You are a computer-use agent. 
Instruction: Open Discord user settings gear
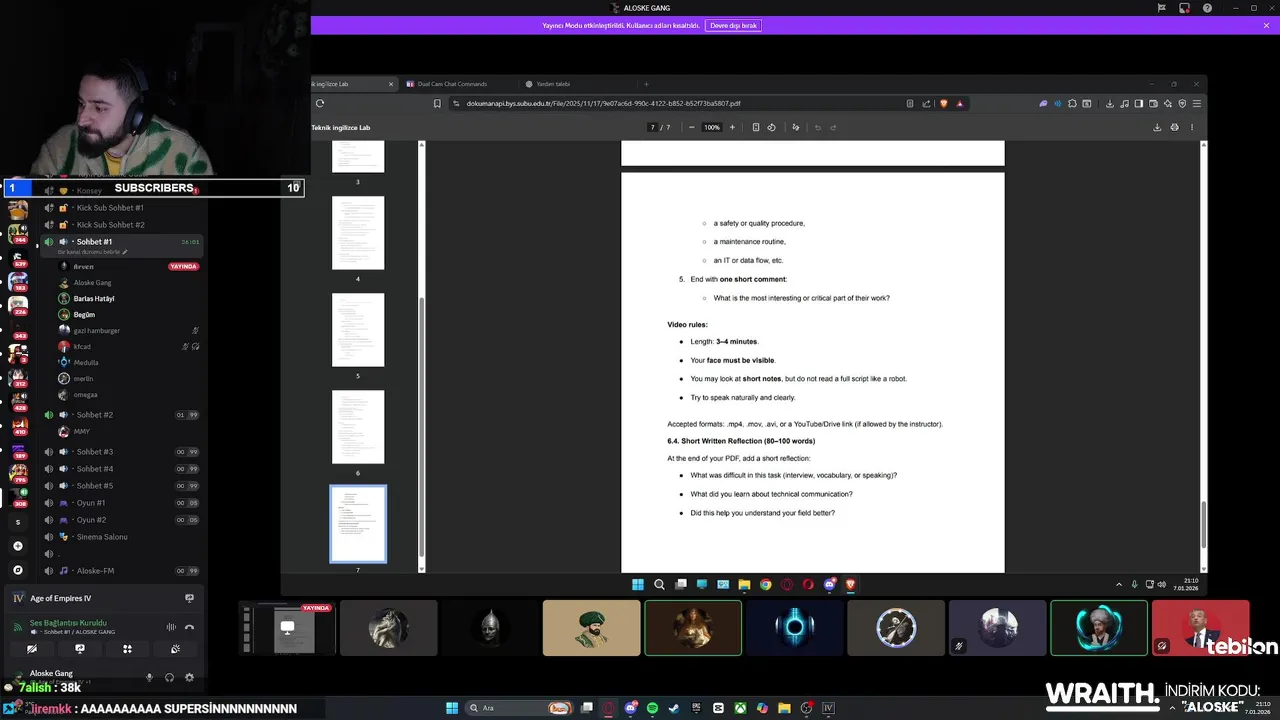point(189,677)
